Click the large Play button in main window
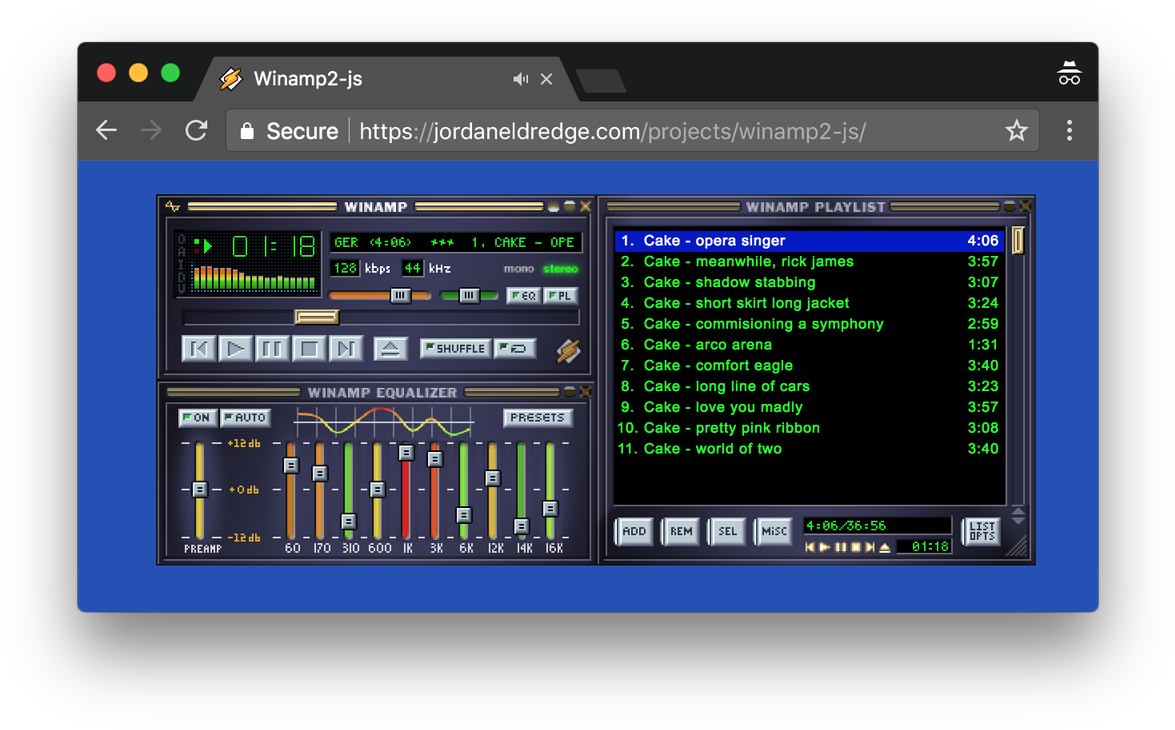 pos(235,349)
